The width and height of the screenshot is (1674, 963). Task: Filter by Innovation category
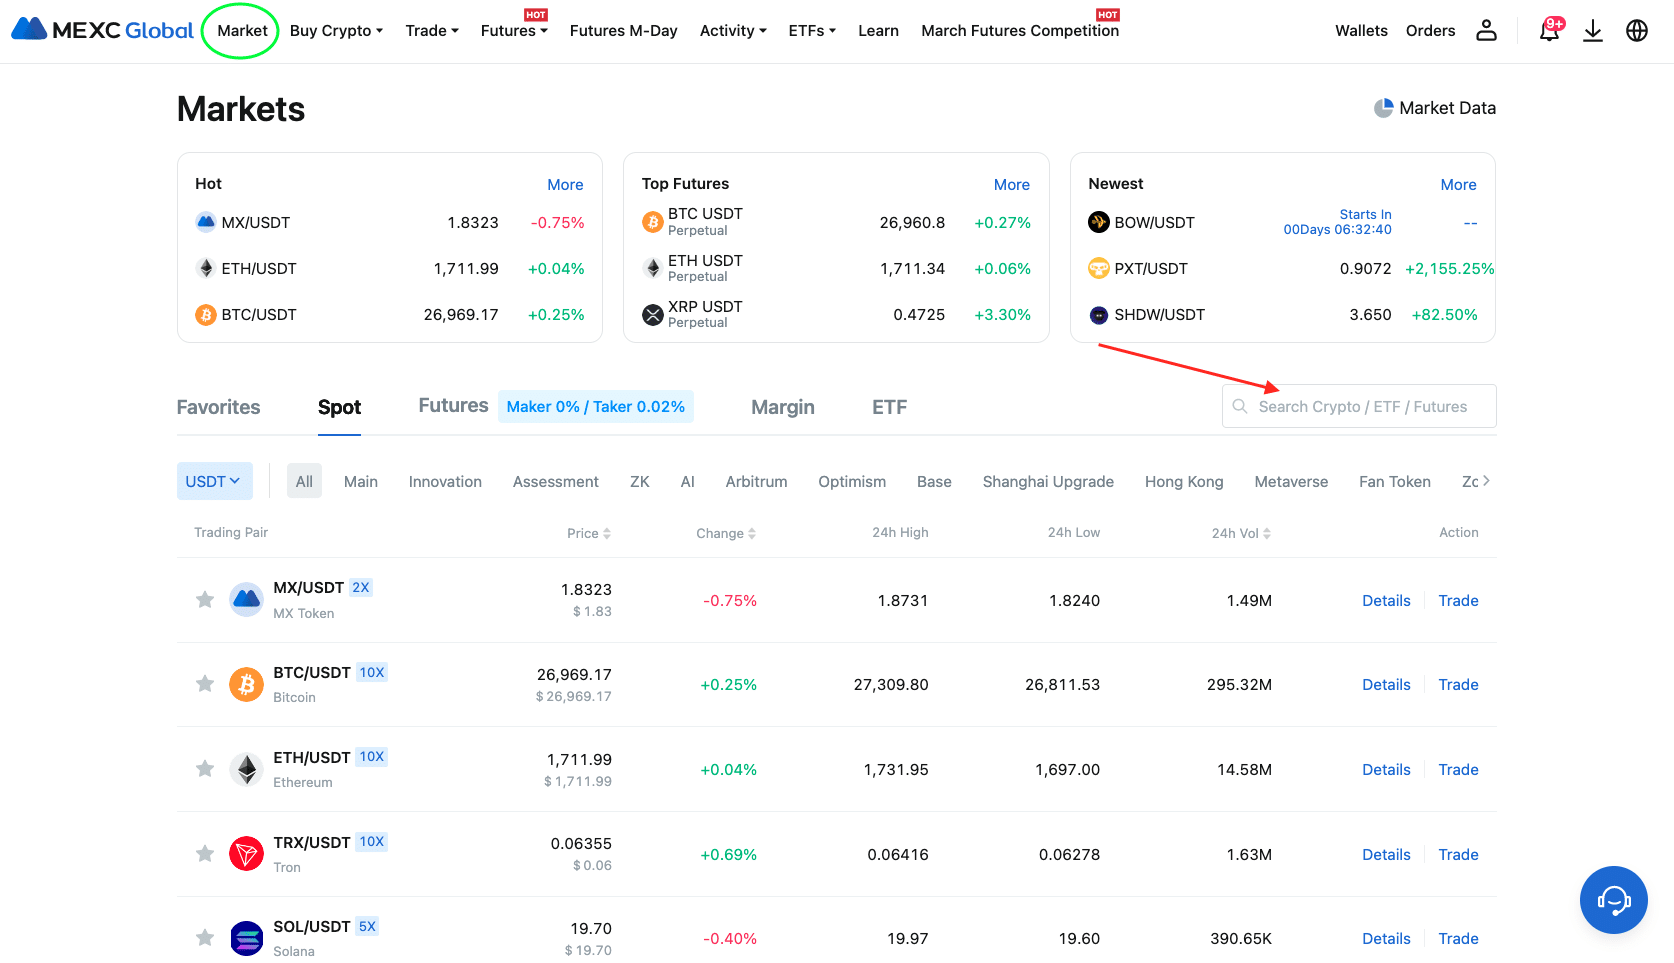tap(445, 481)
